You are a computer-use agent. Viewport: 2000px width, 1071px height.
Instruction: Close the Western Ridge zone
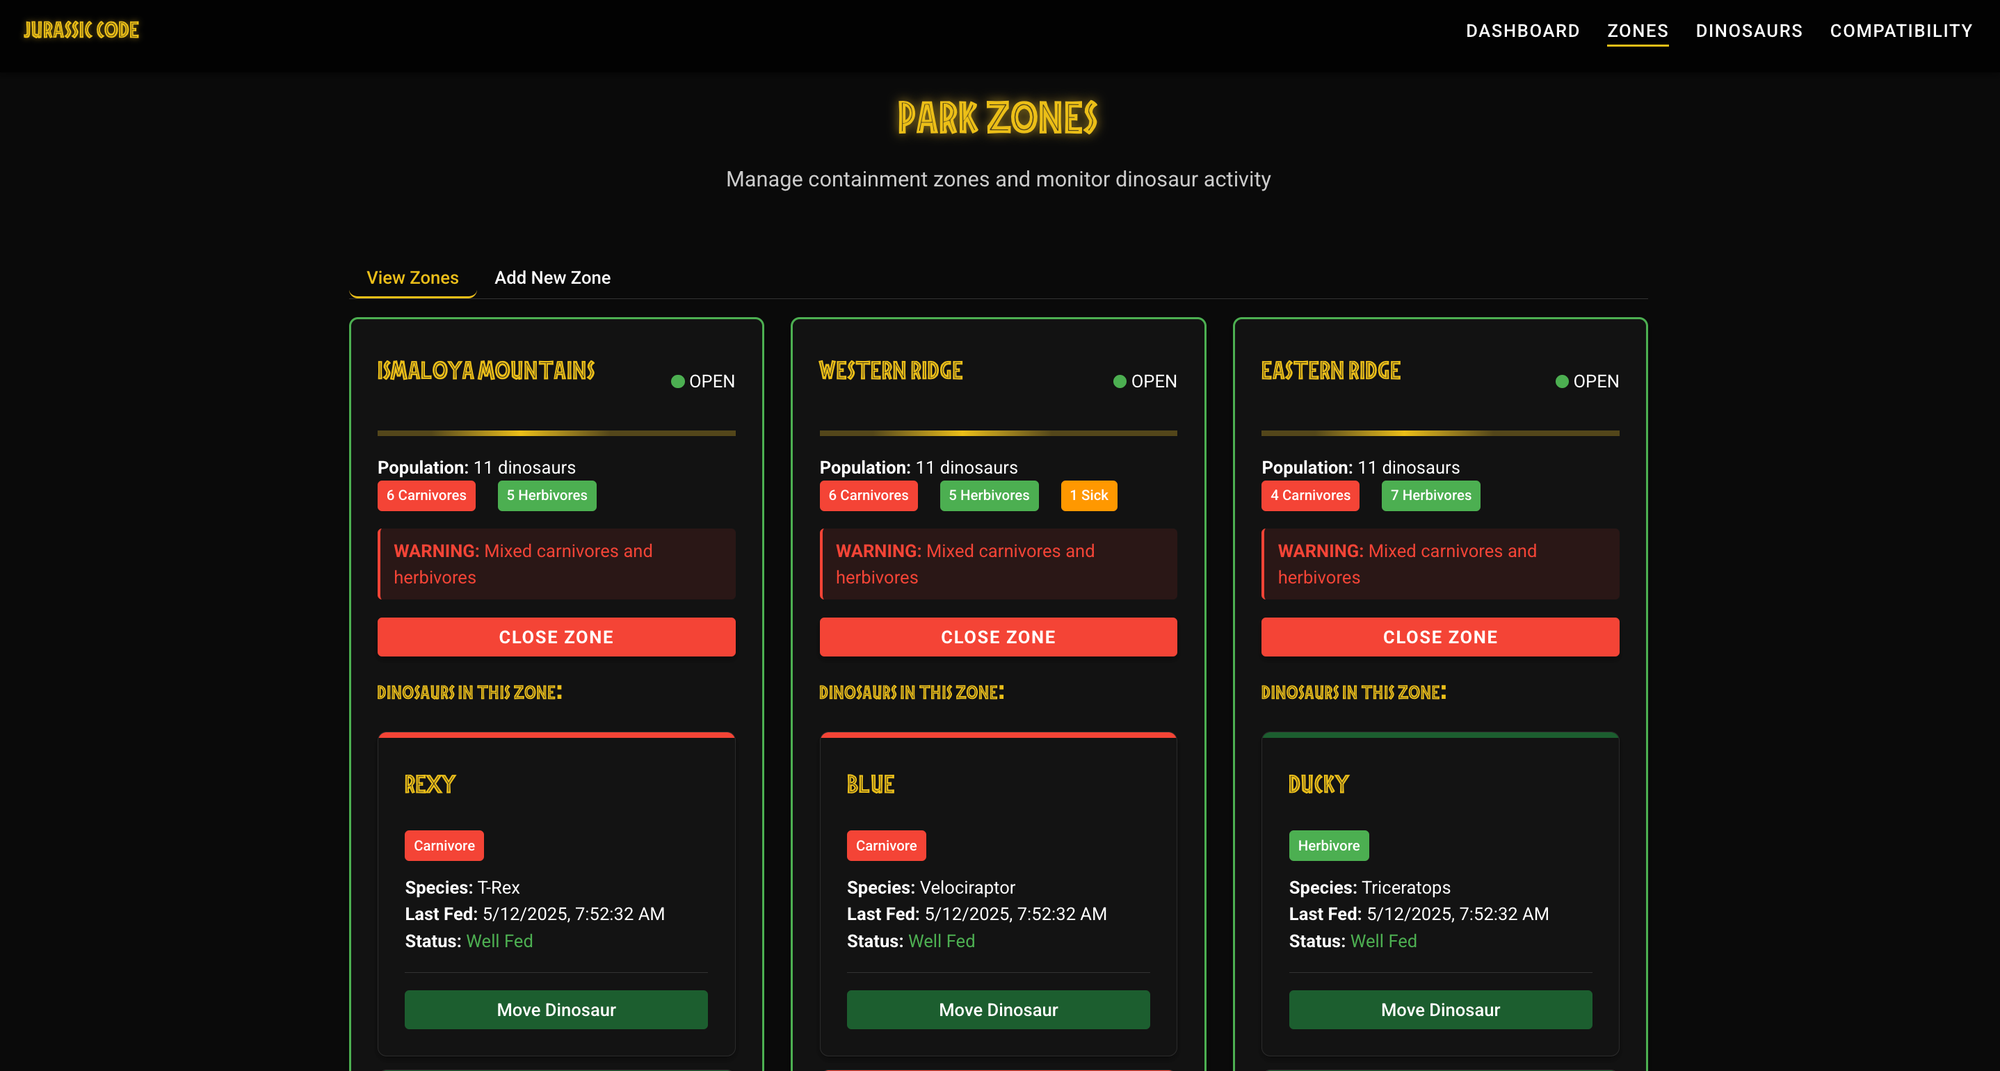tap(998, 637)
